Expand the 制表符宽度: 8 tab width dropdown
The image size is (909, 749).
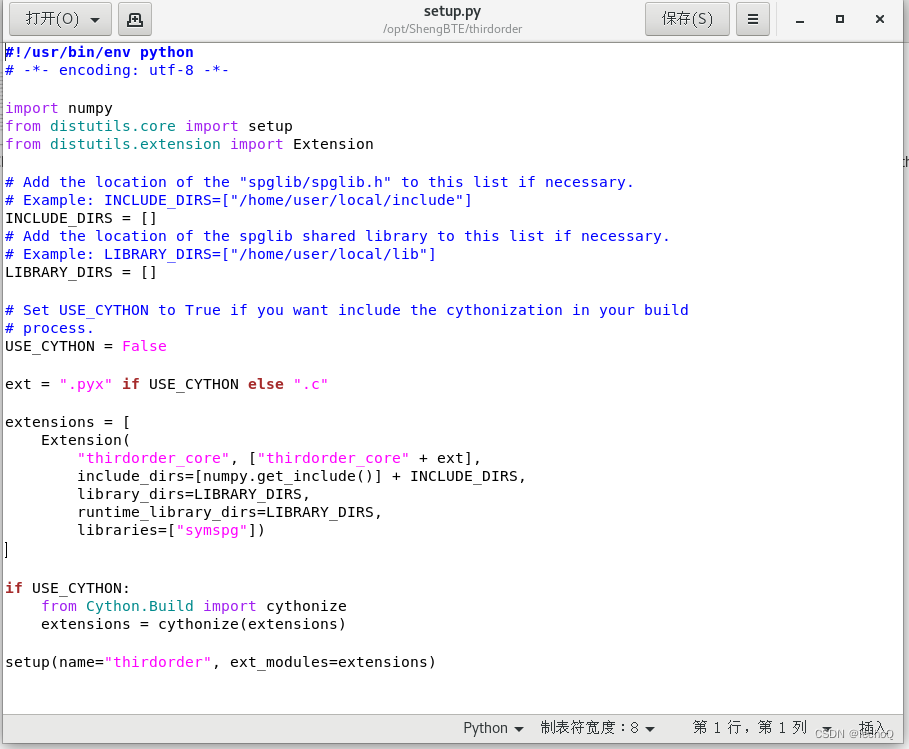pyautogui.click(x=597, y=728)
